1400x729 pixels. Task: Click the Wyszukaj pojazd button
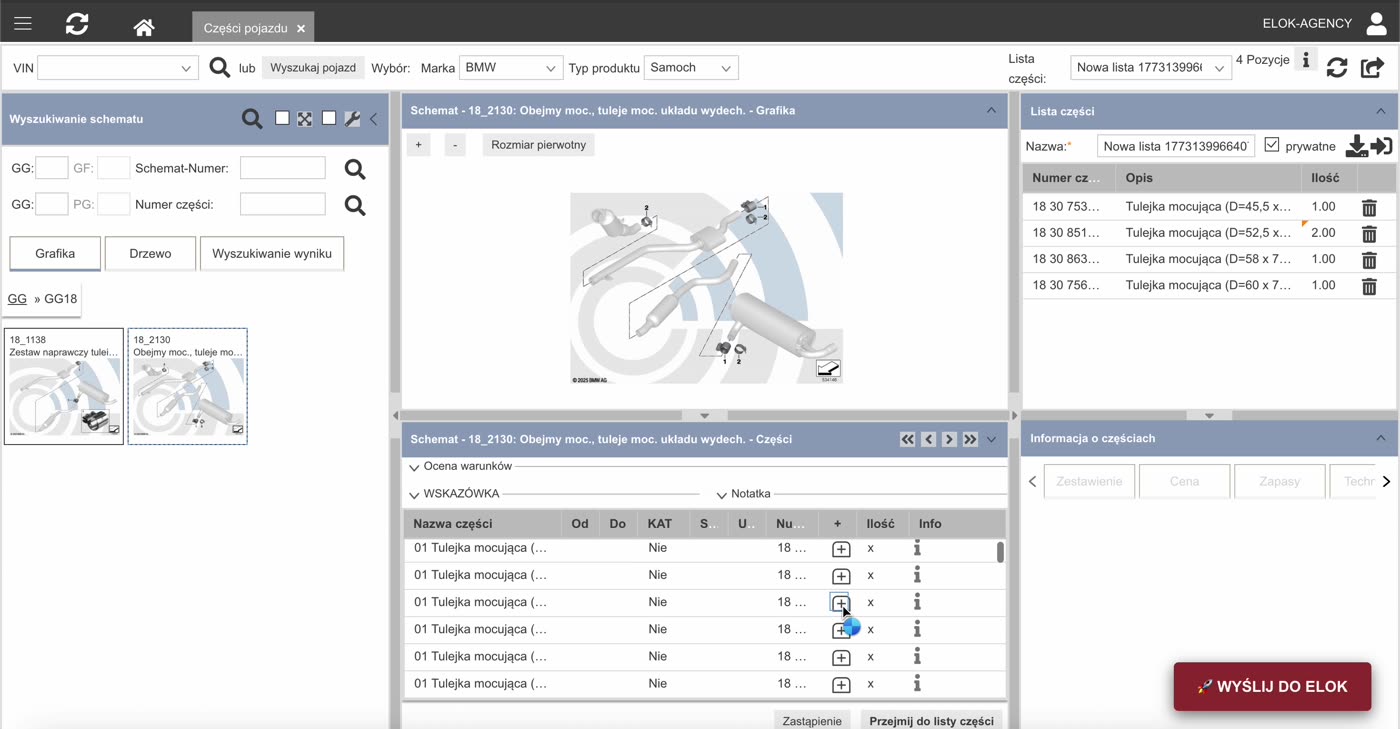313,68
